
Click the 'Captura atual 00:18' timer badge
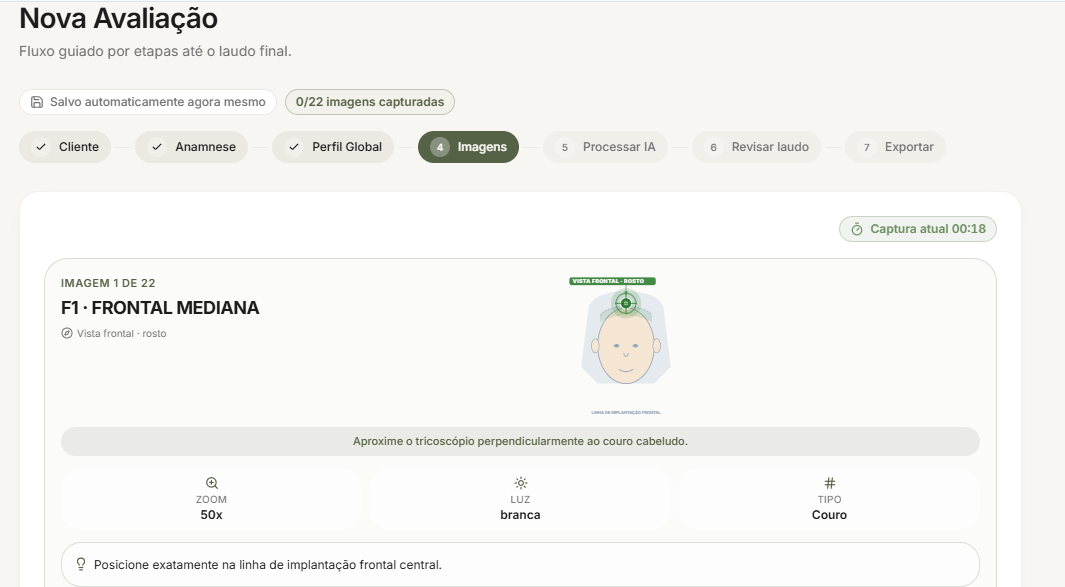[x=918, y=229]
